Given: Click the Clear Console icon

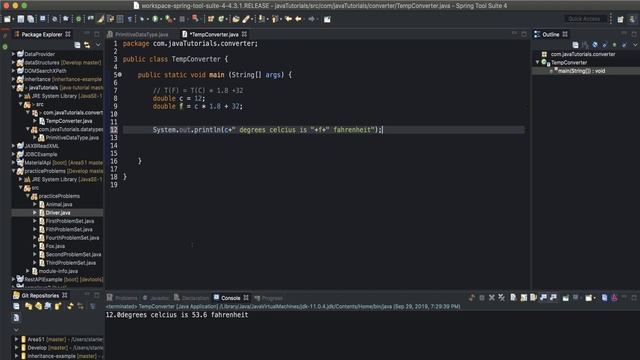Looking at the screenshot, I should point(513,298).
